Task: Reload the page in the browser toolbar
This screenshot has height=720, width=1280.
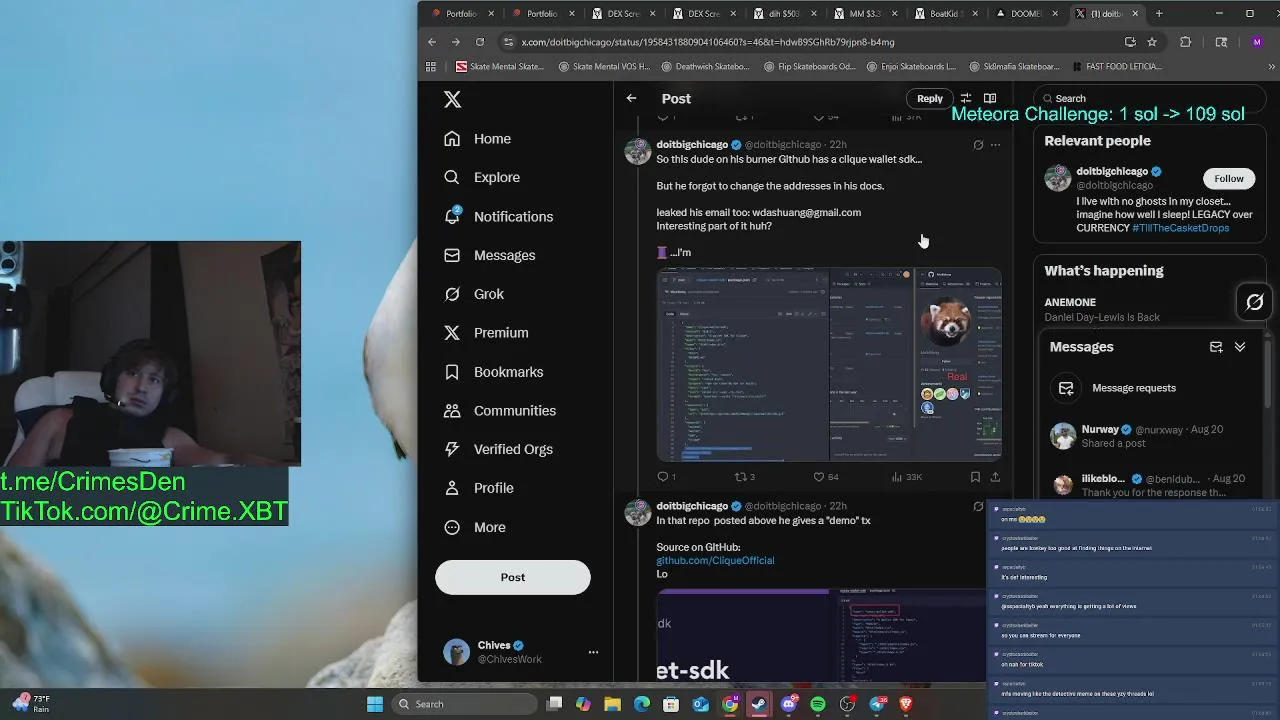Action: pyautogui.click(x=480, y=42)
